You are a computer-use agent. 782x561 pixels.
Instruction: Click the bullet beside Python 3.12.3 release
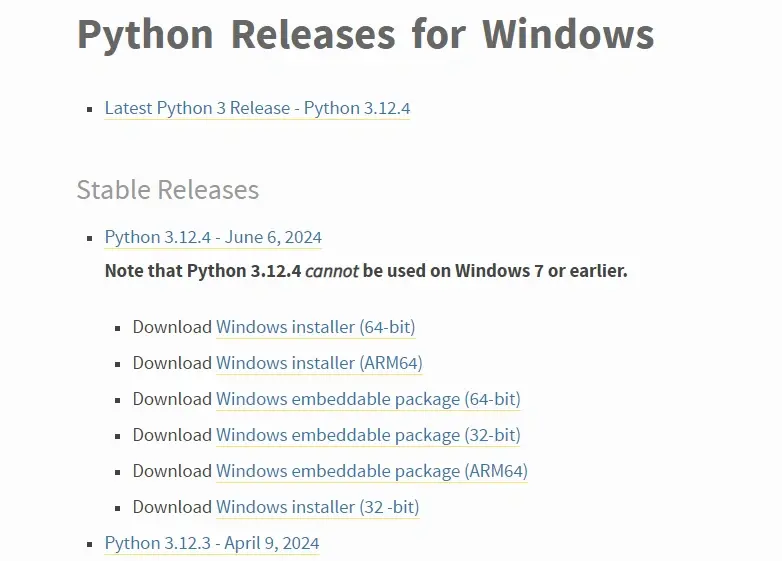[x=90, y=544]
